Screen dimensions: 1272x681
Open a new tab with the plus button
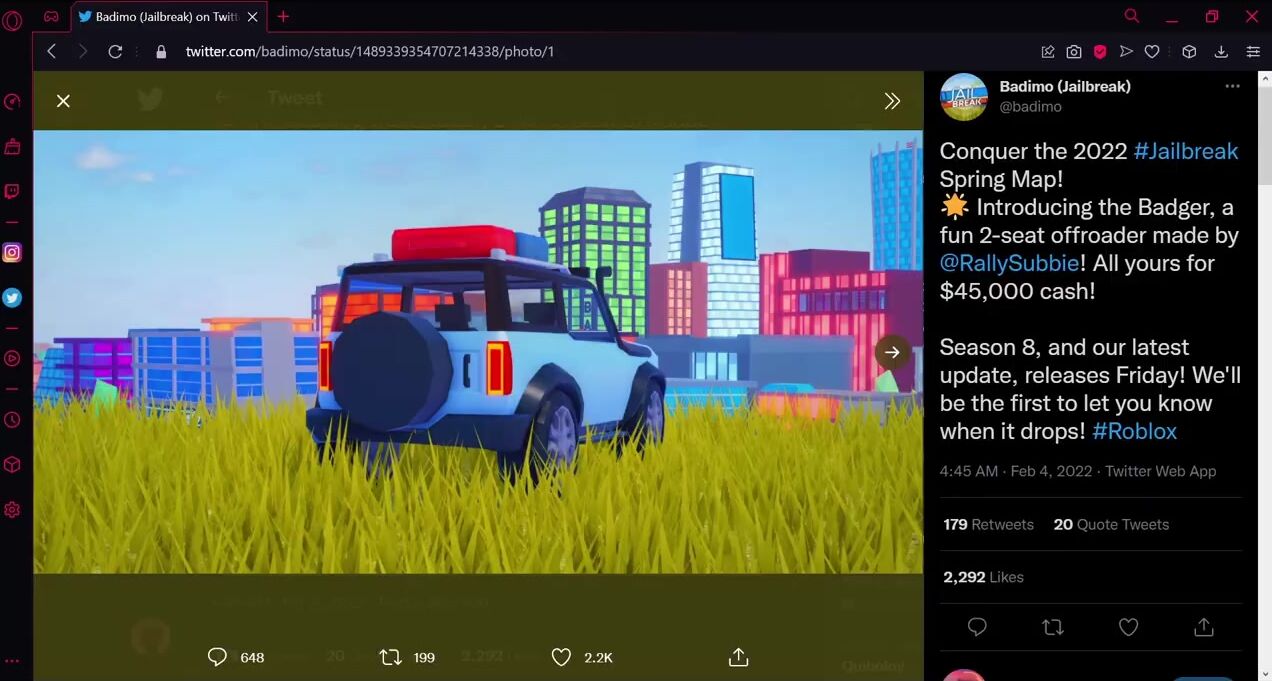point(283,17)
